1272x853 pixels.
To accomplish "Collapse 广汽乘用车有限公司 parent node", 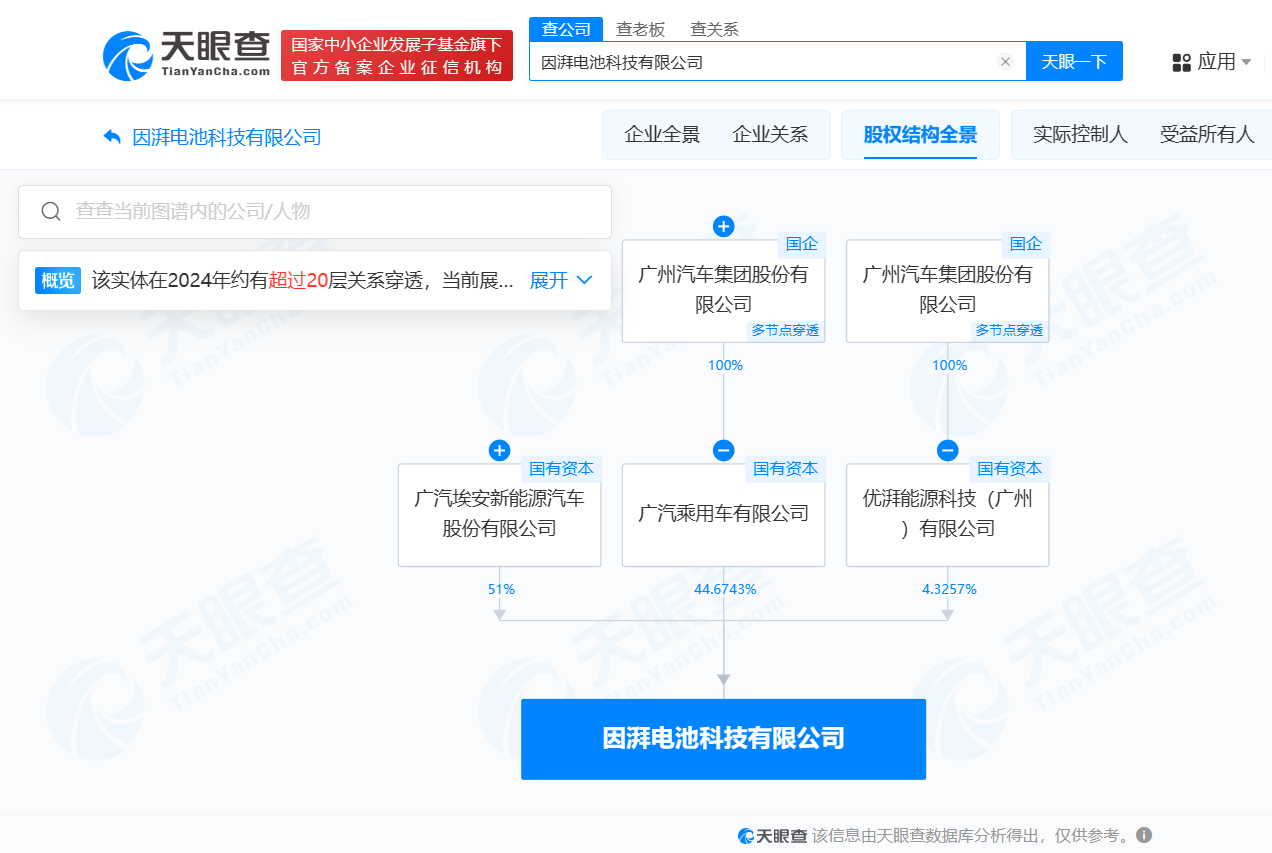I will coord(723,450).
